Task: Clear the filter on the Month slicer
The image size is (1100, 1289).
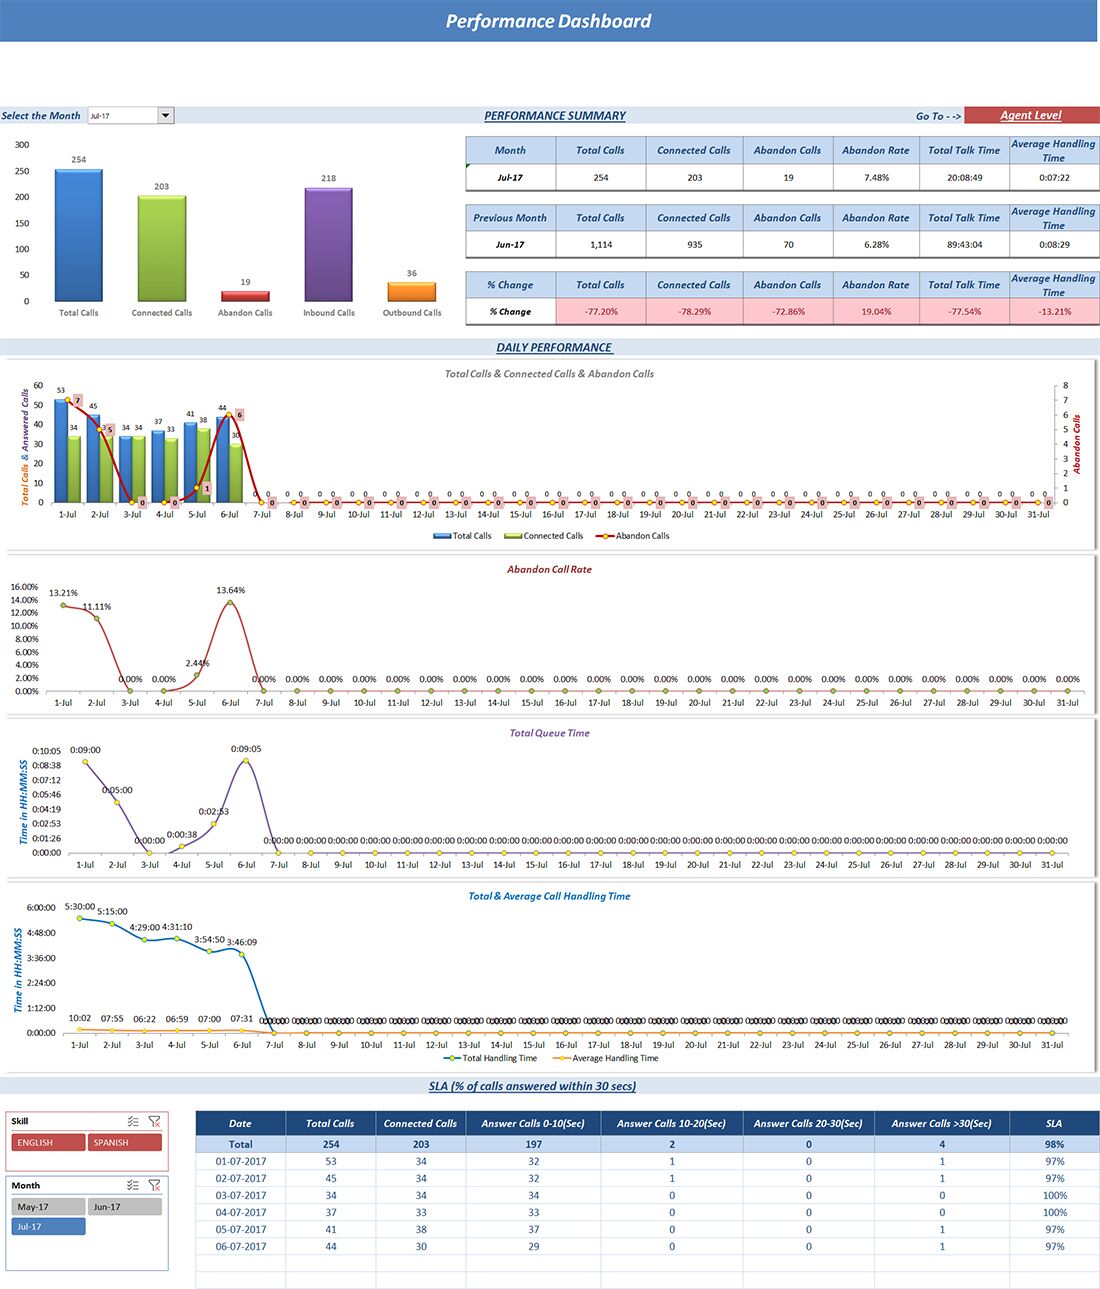Action: [x=155, y=1187]
